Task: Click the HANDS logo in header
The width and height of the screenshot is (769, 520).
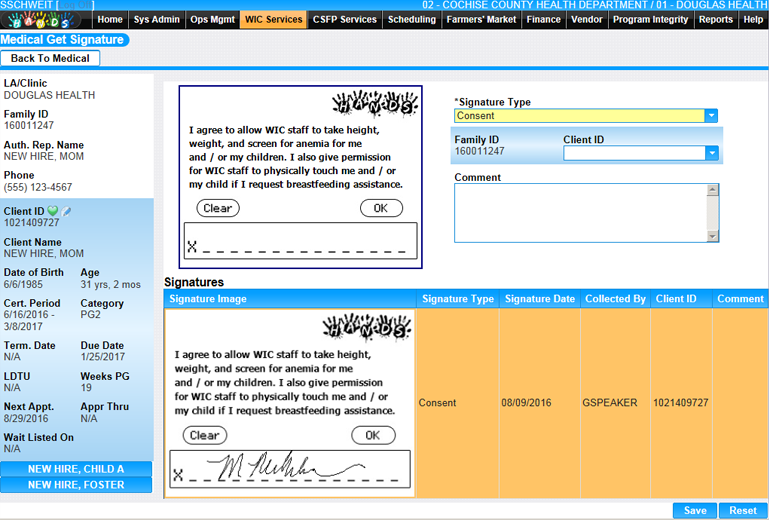Action: click(40, 20)
